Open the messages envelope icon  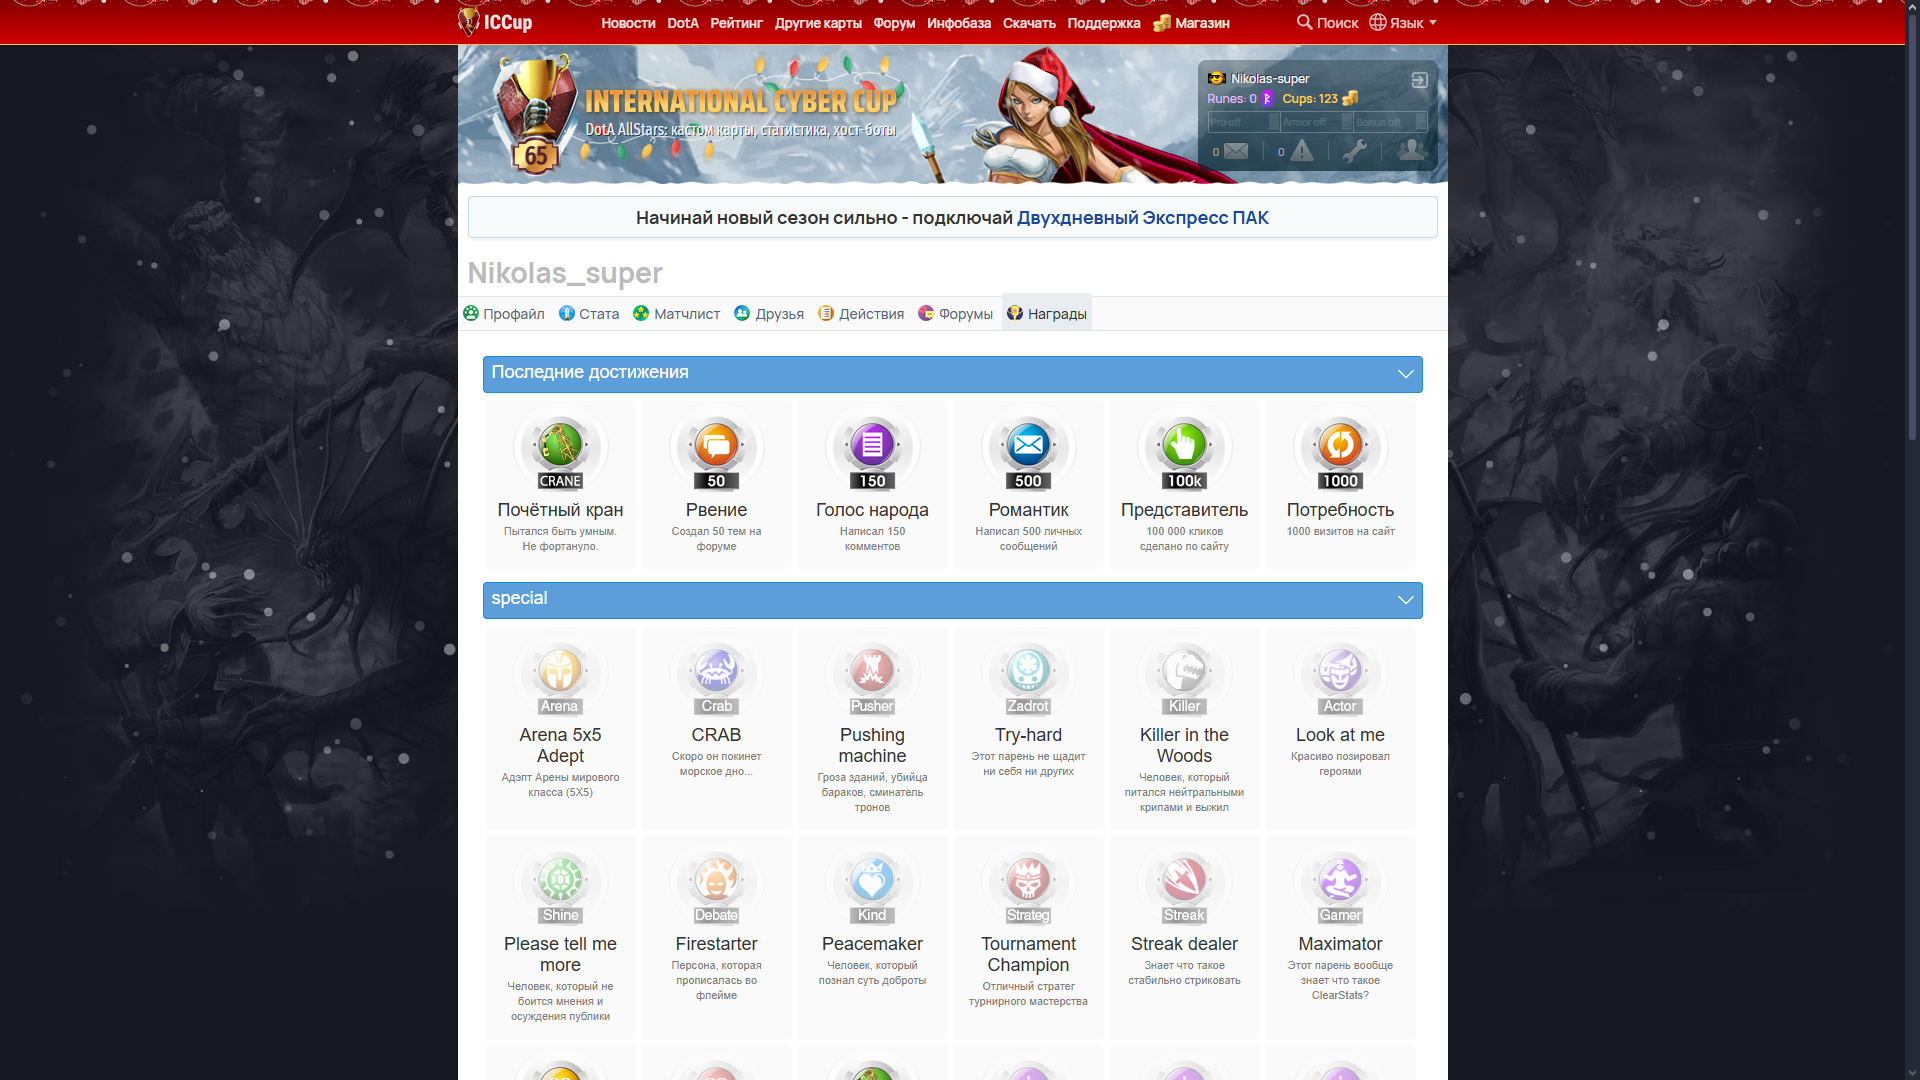1236,151
